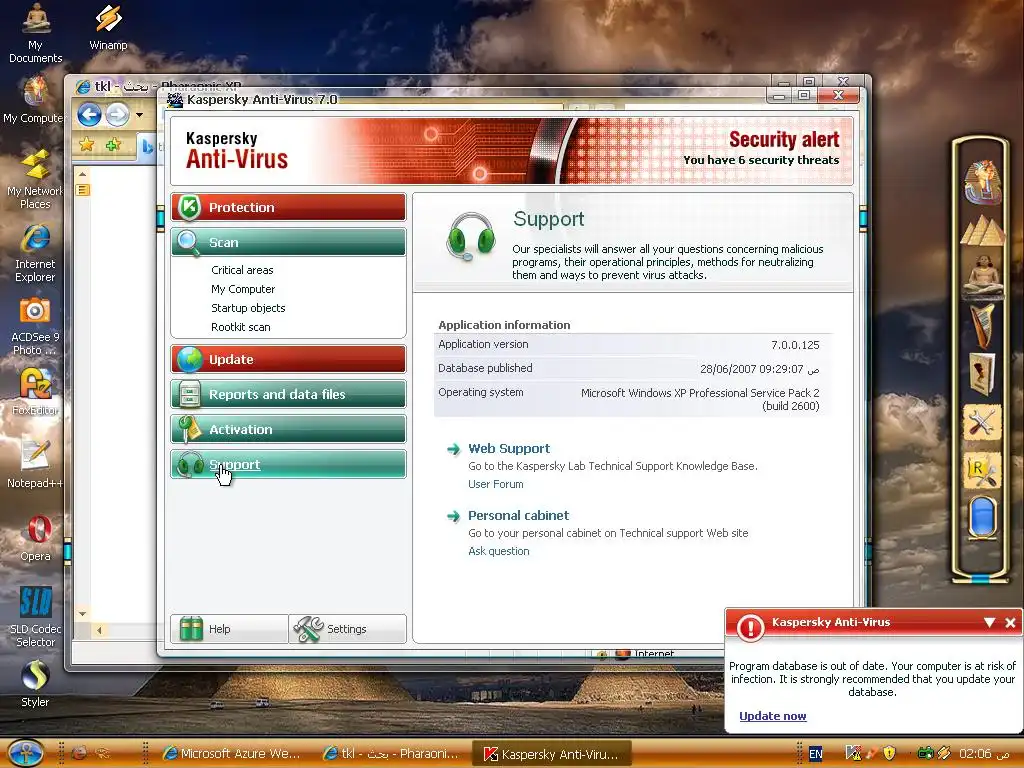Open the Activation section
Viewport: 1024px width, 768px height.
pos(288,429)
